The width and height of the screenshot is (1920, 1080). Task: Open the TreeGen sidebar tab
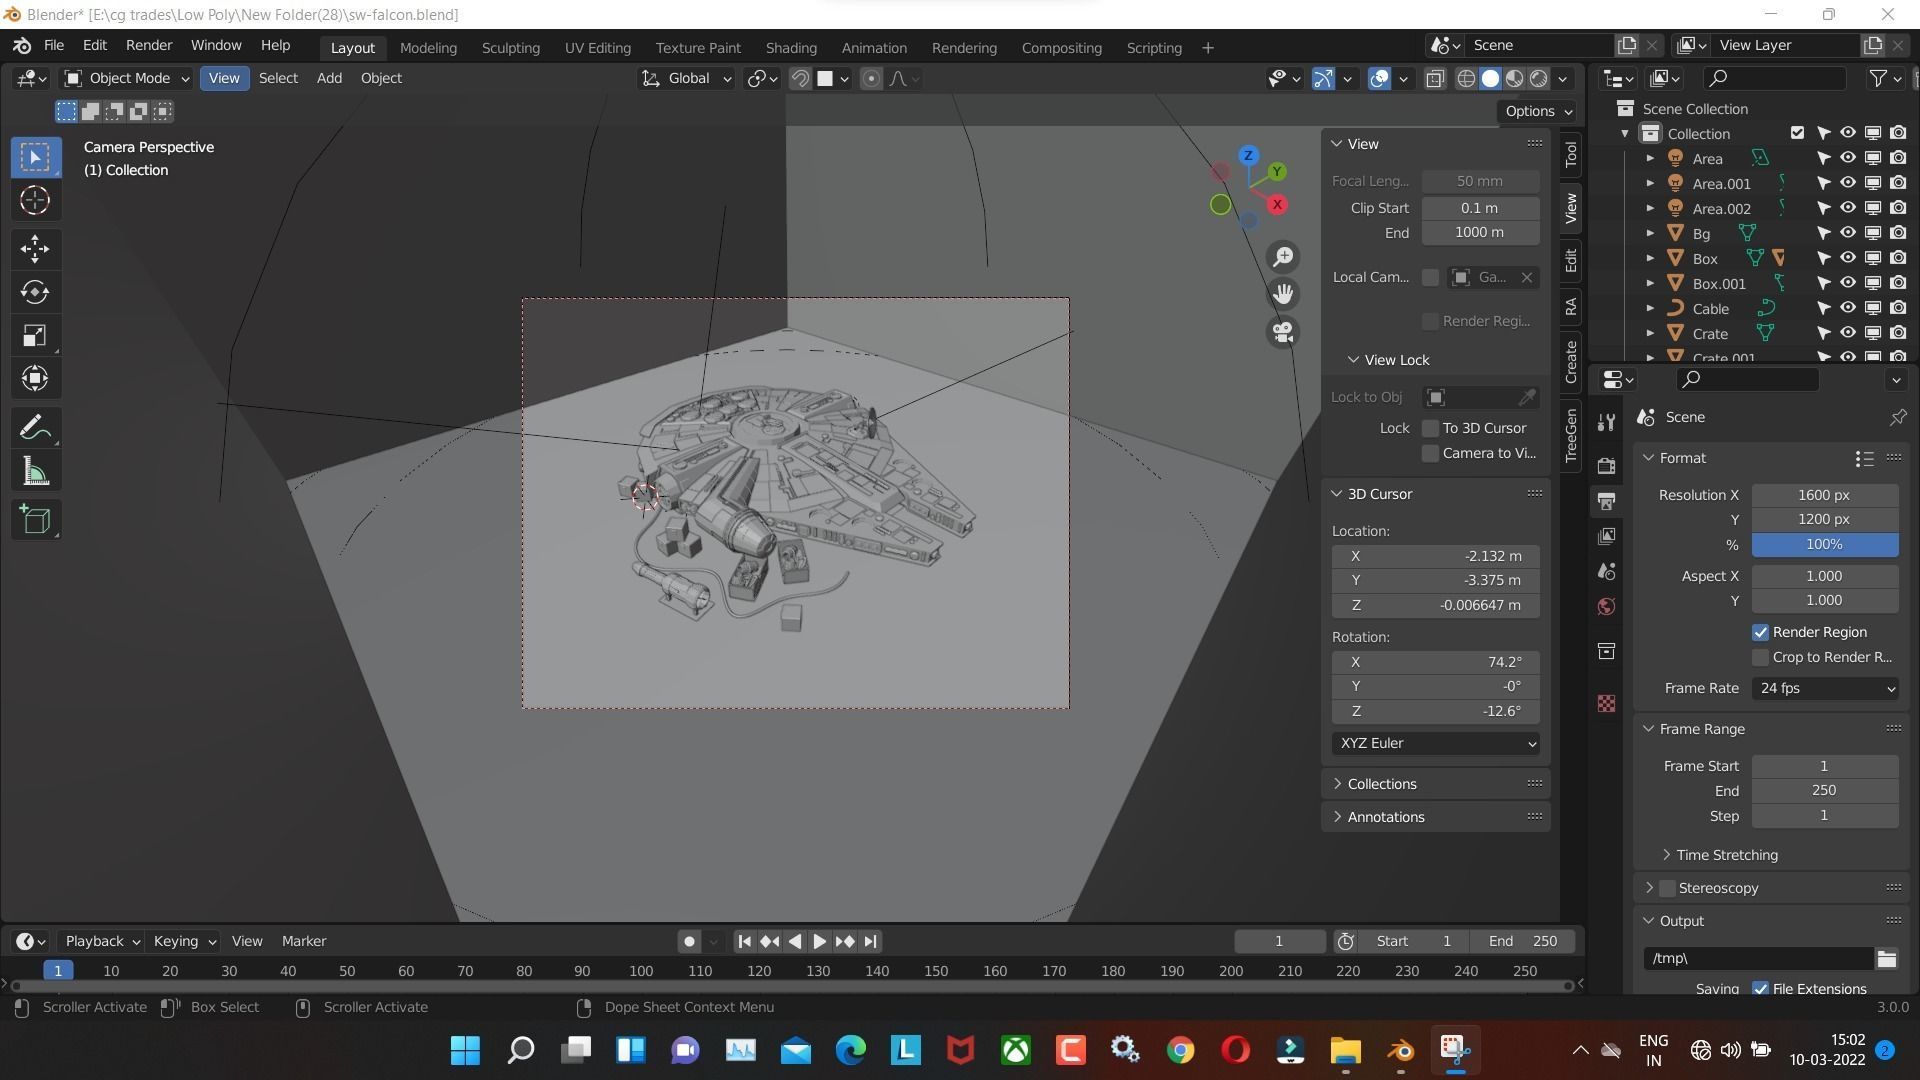[1571, 435]
